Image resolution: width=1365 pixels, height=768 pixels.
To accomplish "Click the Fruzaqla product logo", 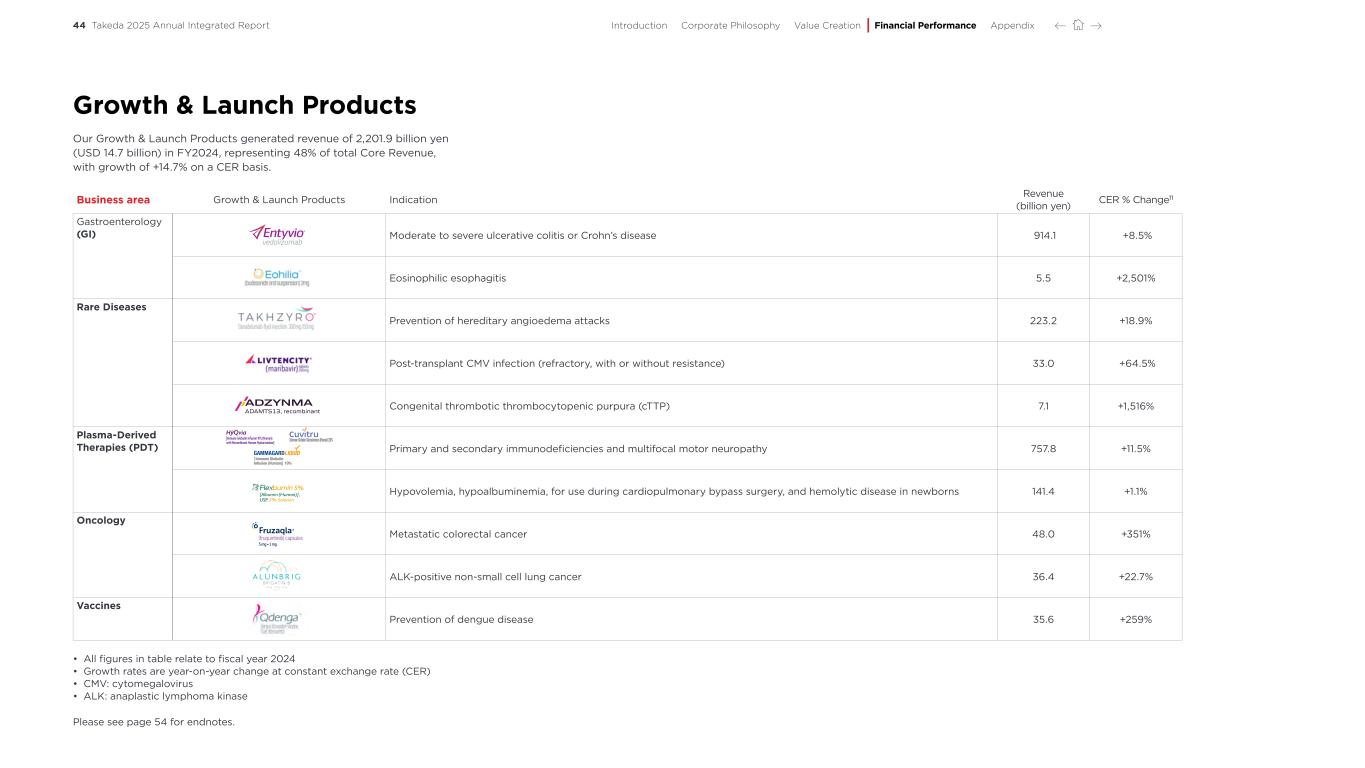I will (x=276, y=533).
